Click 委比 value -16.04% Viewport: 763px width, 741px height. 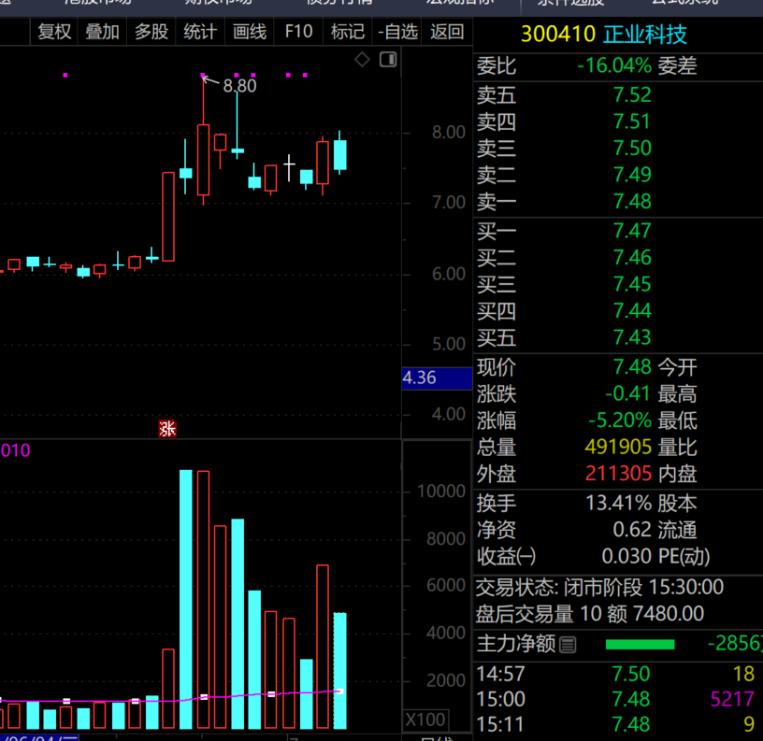pos(614,65)
